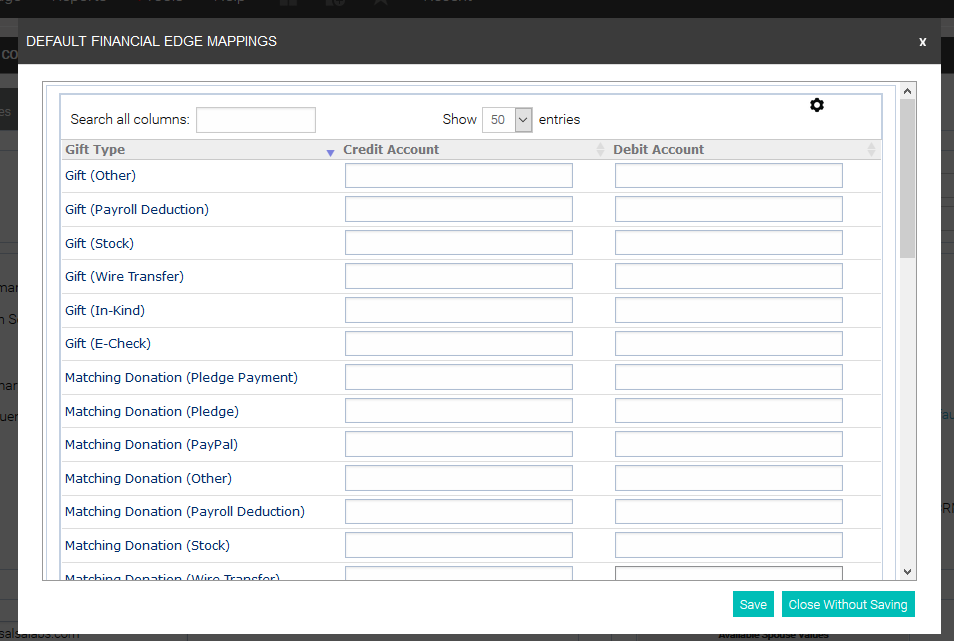Focus Credit Account for Matching Donation (Stock)
This screenshot has height=641, width=954.
click(459, 545)
